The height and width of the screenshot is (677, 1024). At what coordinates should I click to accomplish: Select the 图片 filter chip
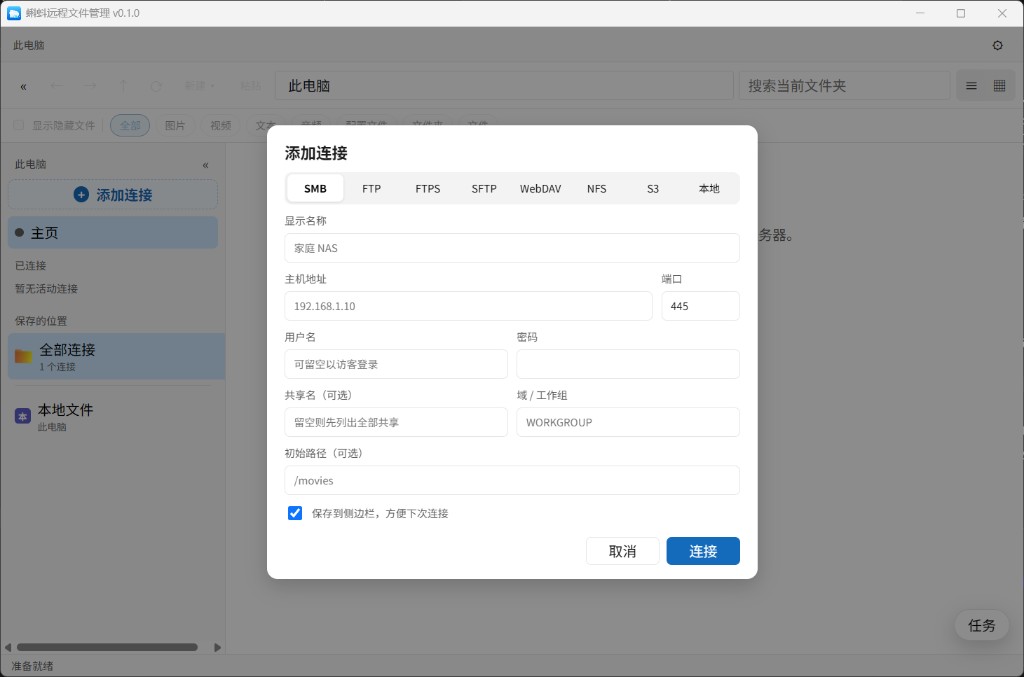click(175, 125)
